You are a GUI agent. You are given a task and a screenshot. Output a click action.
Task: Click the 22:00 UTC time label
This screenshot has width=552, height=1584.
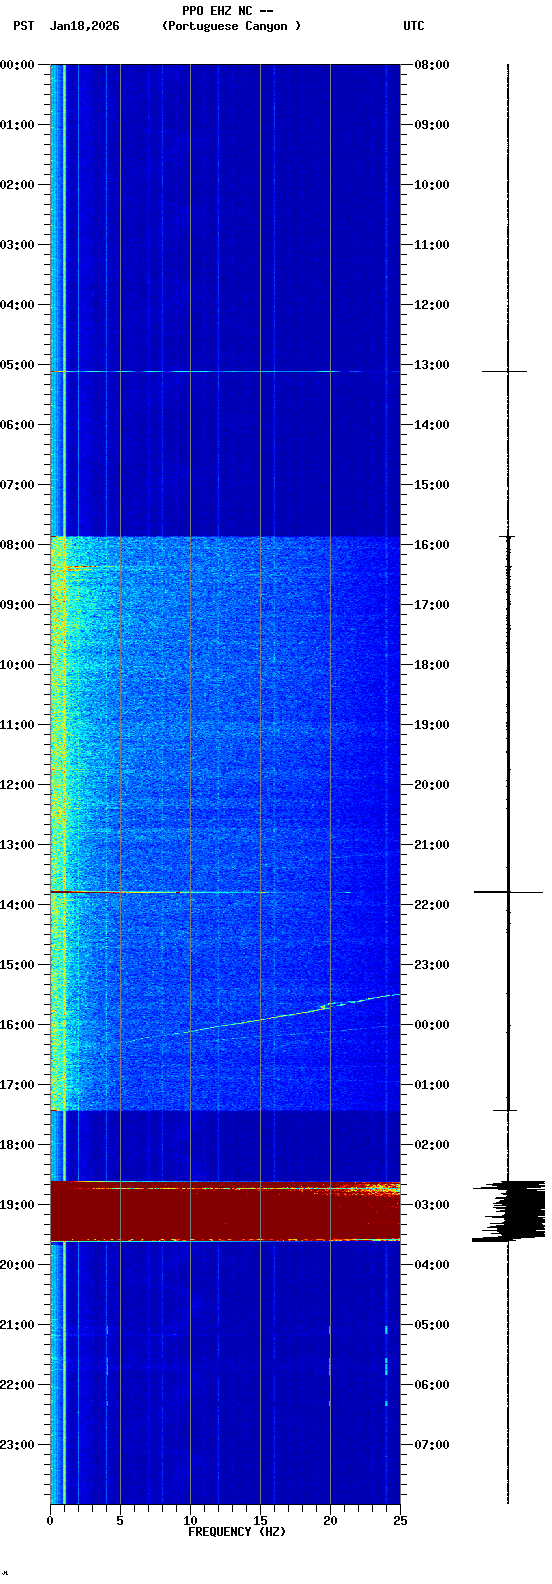(x=432, y=905)
